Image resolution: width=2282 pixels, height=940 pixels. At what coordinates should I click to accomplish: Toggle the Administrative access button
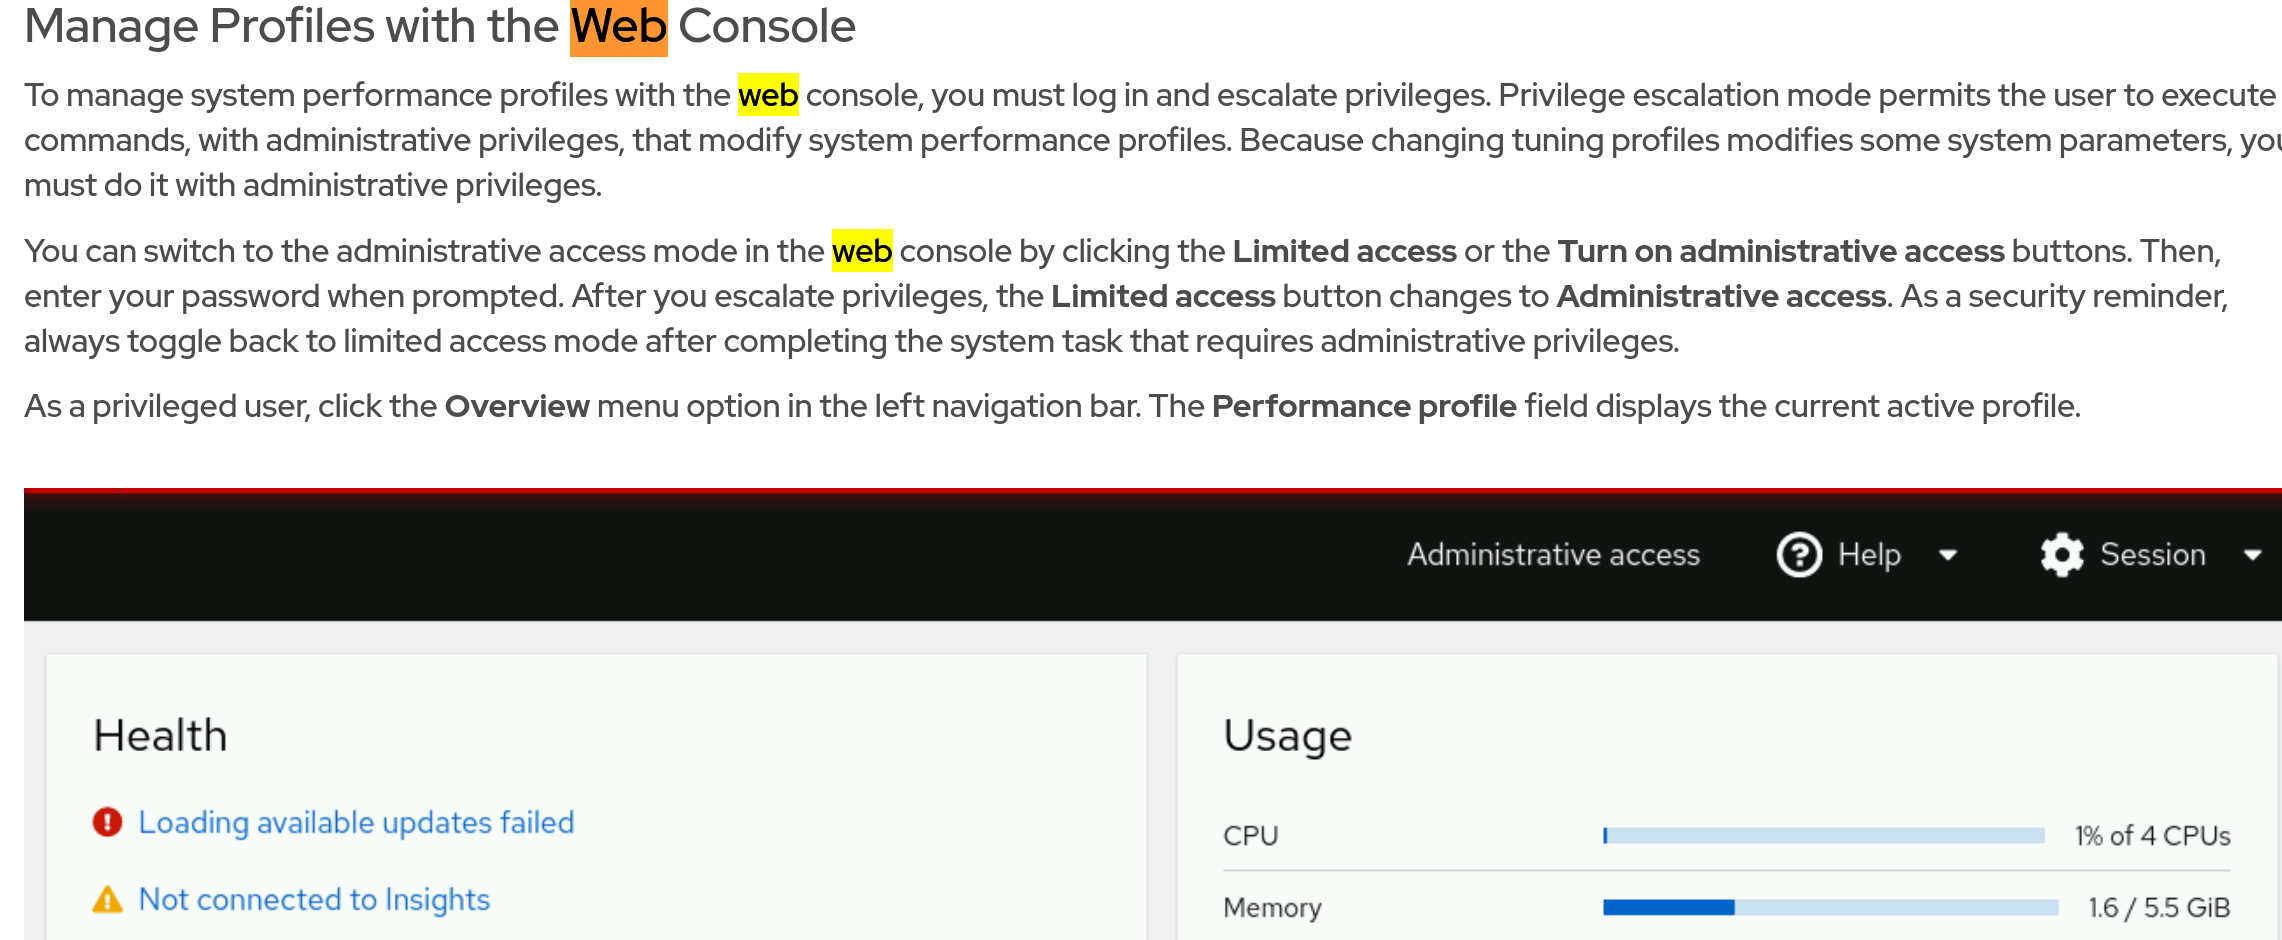(1553, 555)
